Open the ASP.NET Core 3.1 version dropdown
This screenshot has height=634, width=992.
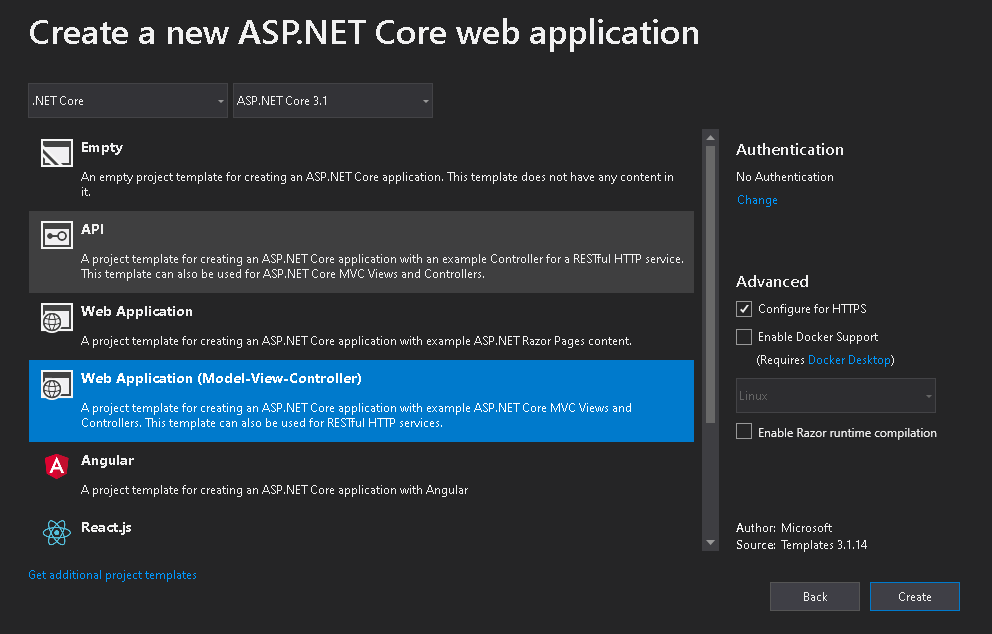tap(332, 101)
